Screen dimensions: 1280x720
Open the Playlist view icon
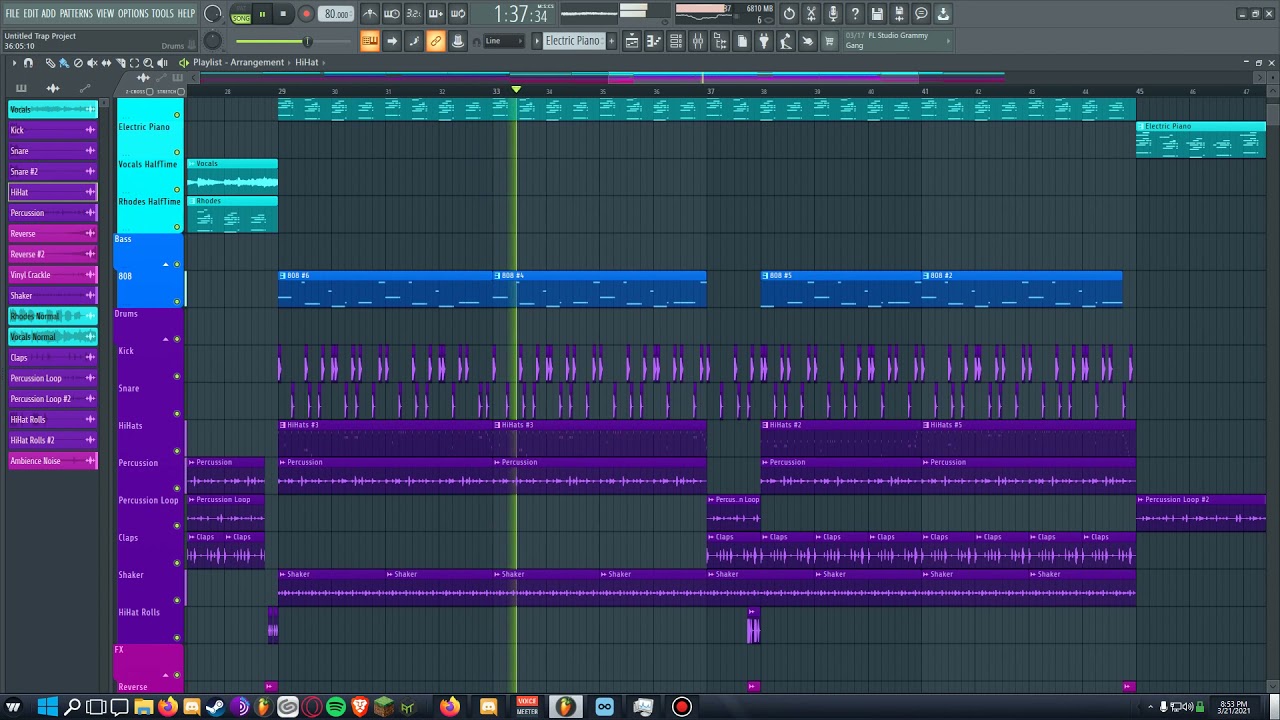632,41
